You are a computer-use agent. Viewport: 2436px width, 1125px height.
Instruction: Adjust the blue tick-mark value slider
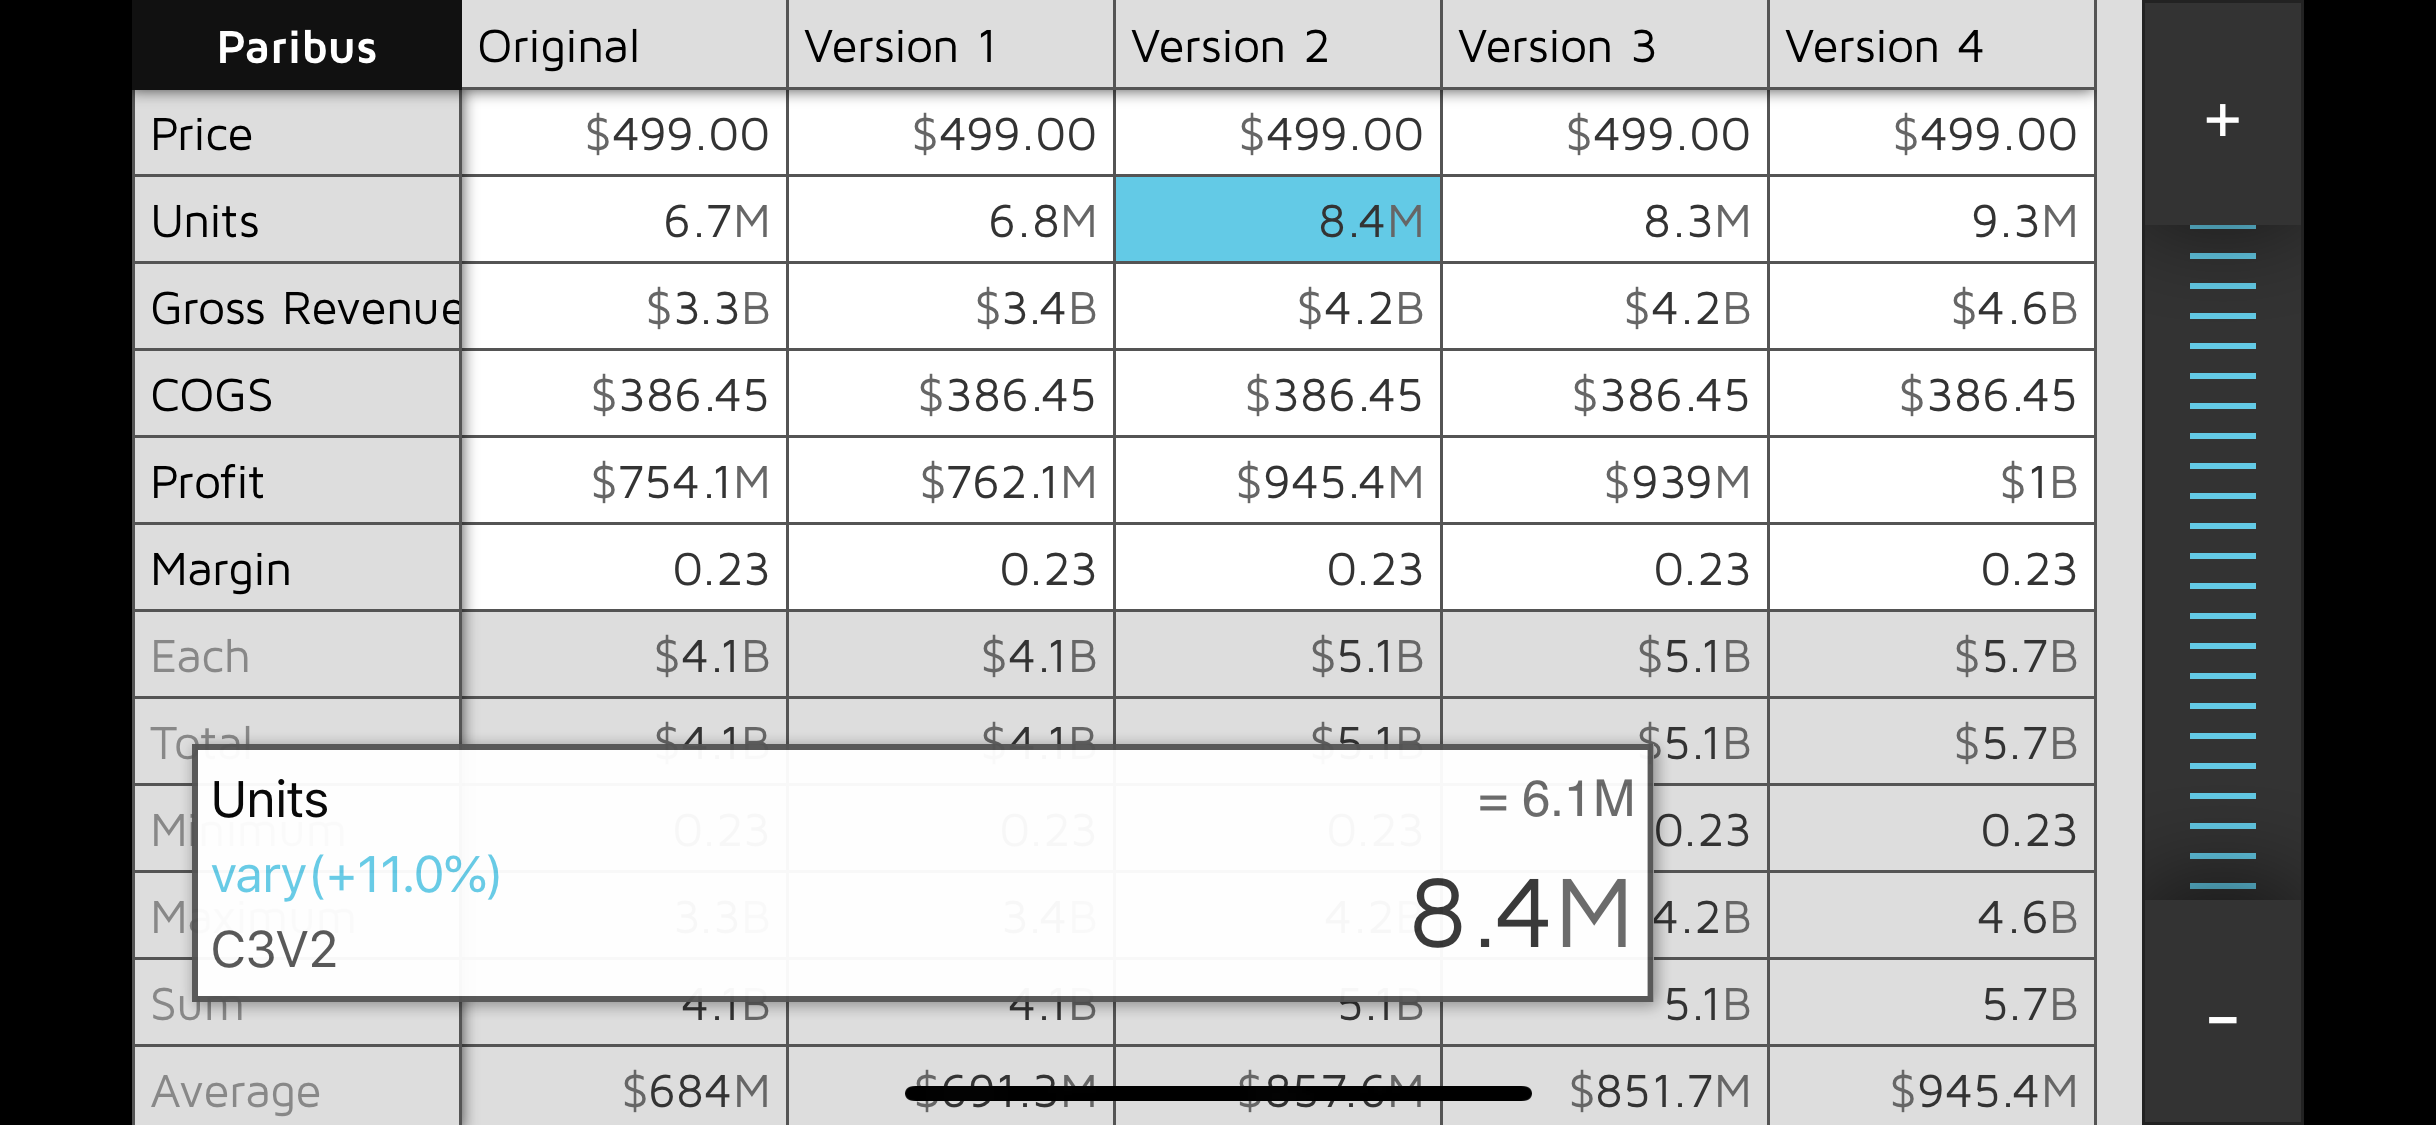click(x=2222, y=556)
